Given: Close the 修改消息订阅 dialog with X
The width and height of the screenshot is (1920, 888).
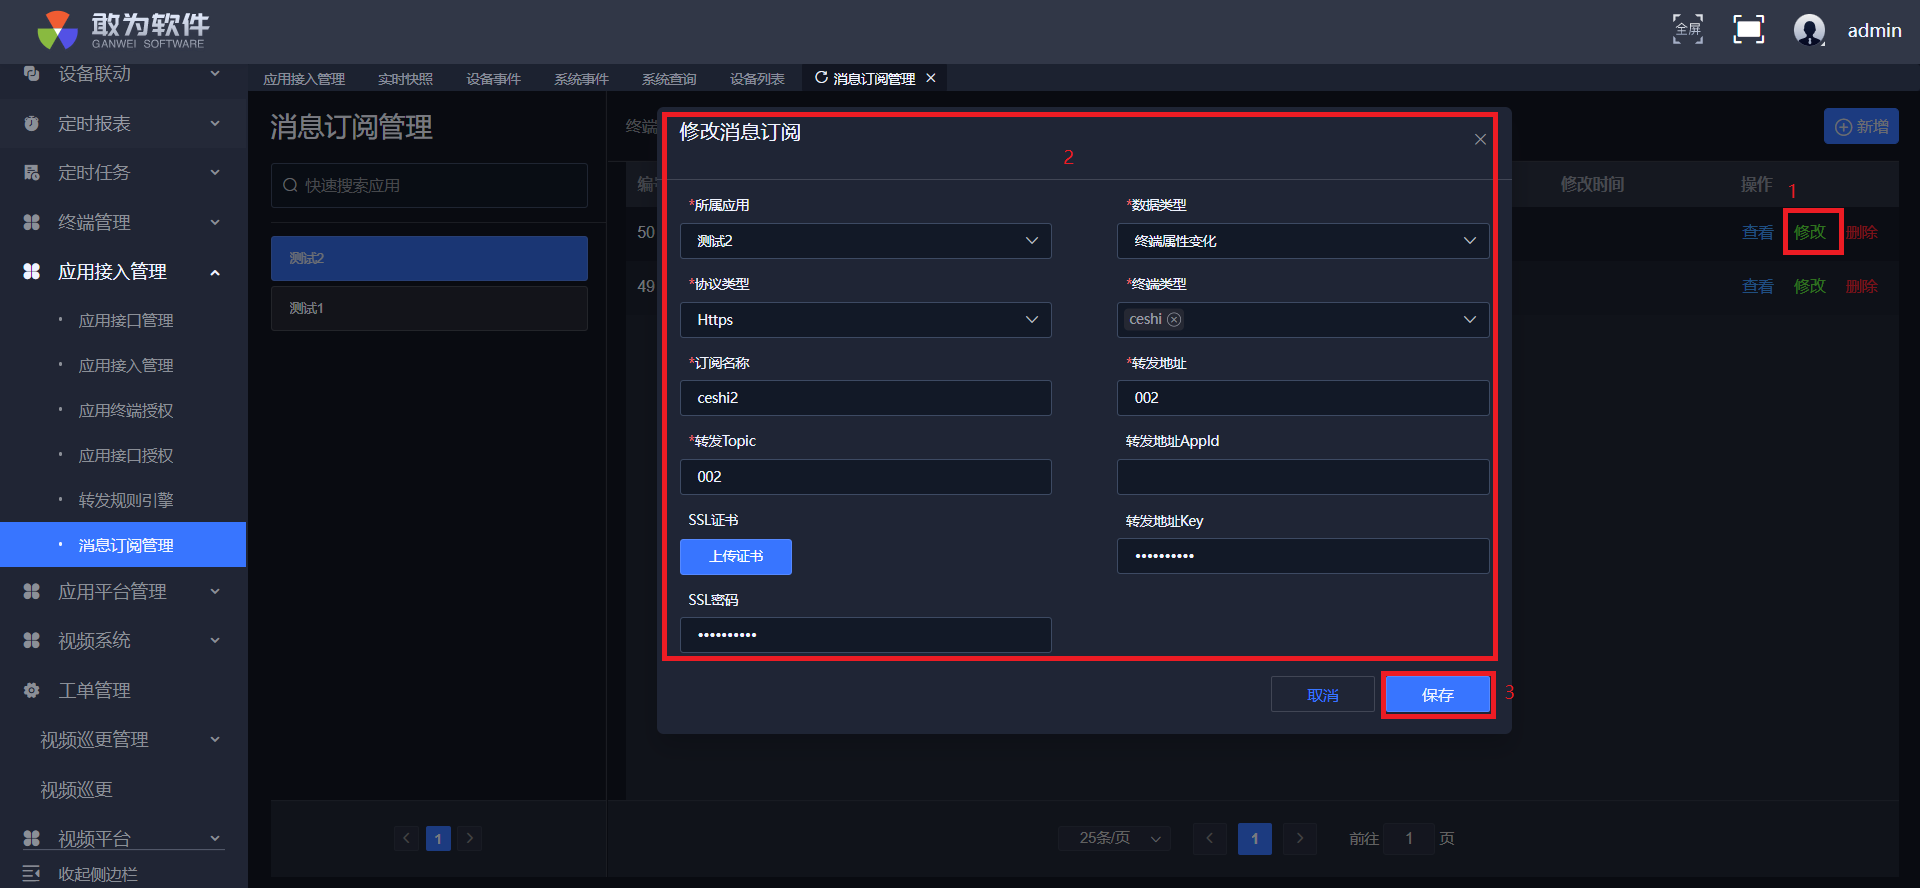Looking at the screenshot, I should tap(1480, 140).
